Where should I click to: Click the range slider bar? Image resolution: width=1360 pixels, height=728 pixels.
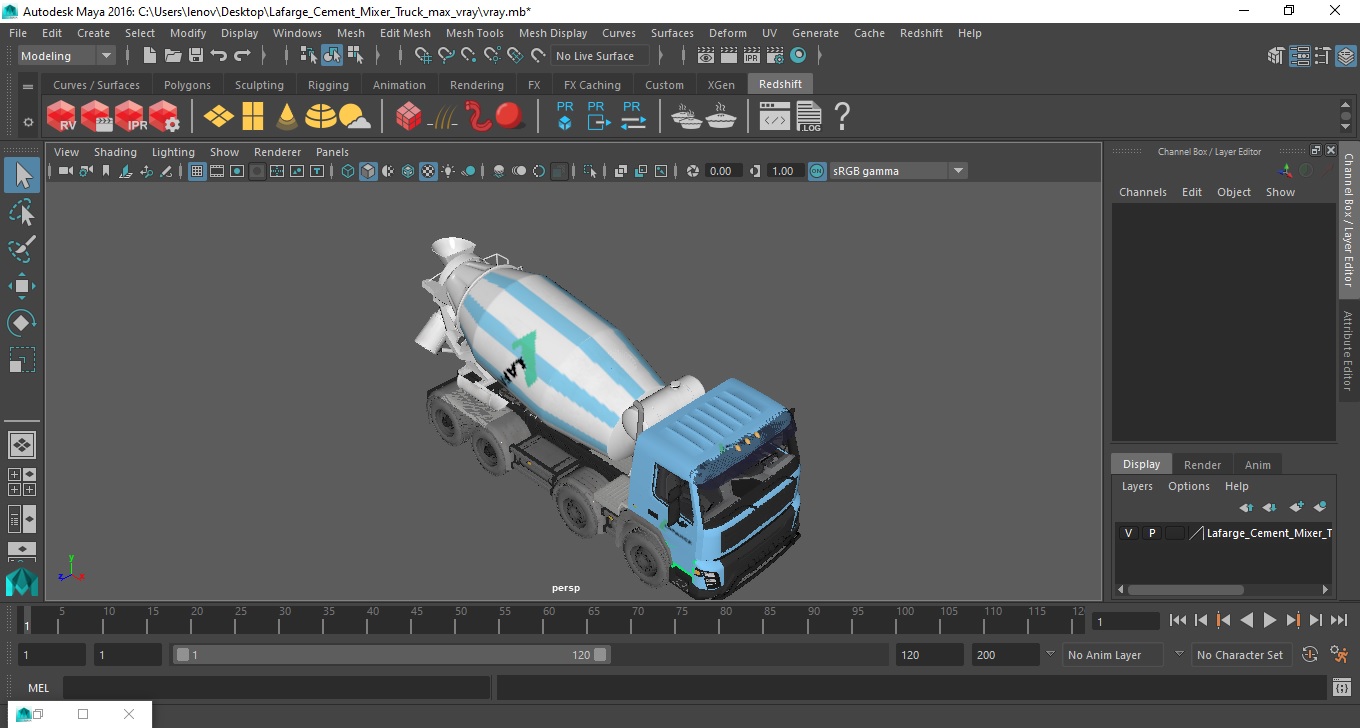(391, 655)
